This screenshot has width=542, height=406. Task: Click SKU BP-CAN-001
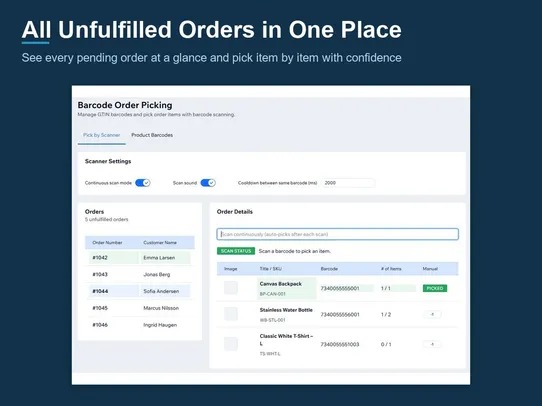click(x=272, y=294)
